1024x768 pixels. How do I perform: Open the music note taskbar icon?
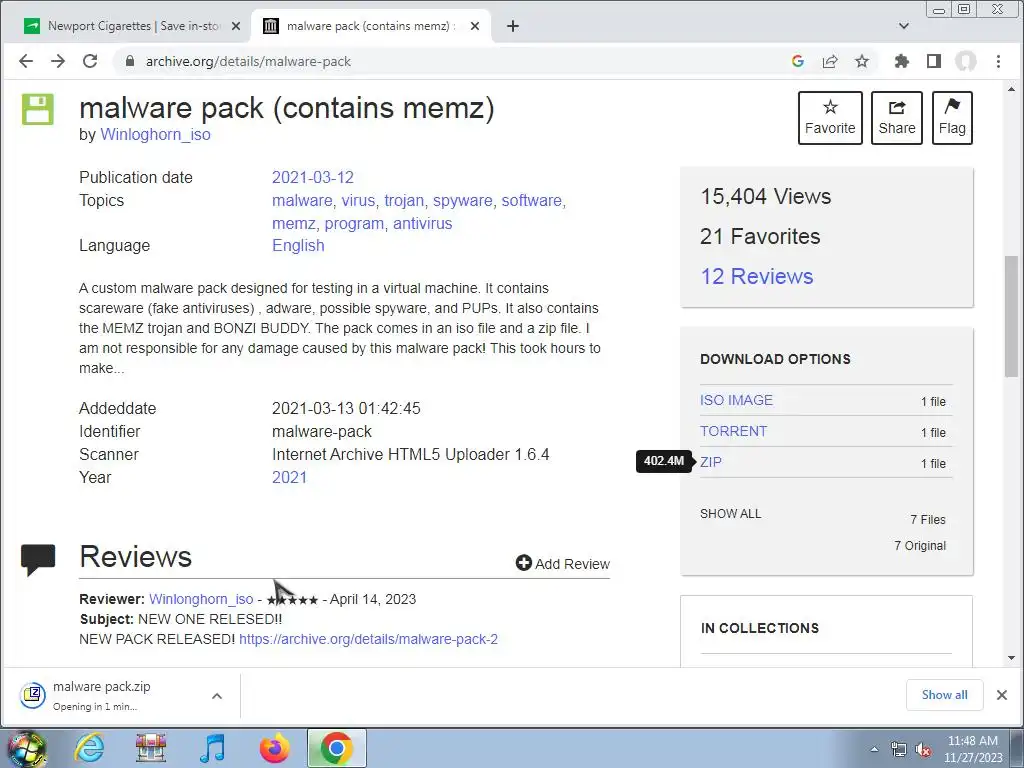[212, 748]
